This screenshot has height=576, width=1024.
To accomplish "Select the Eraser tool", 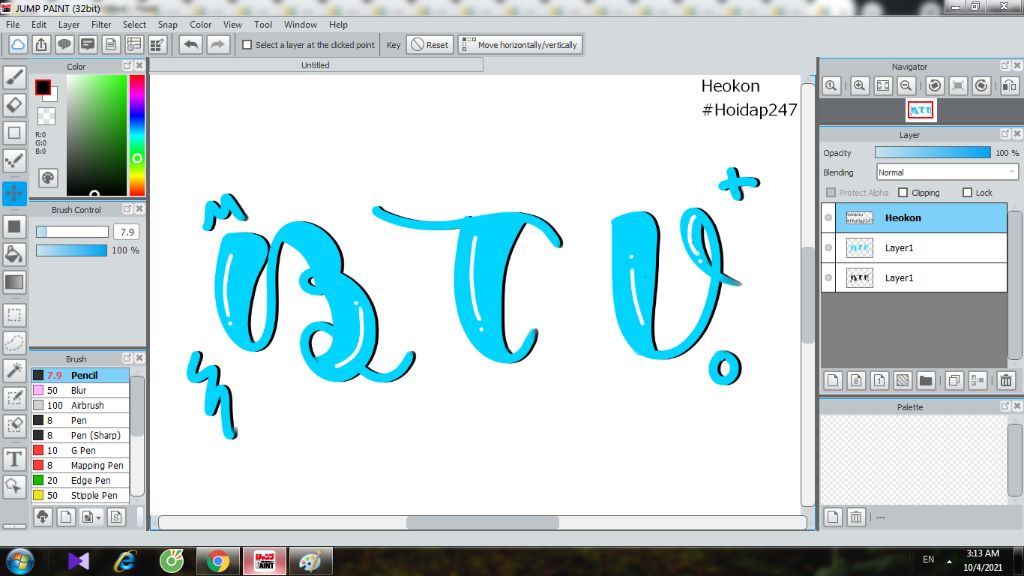I will point(14,104).
